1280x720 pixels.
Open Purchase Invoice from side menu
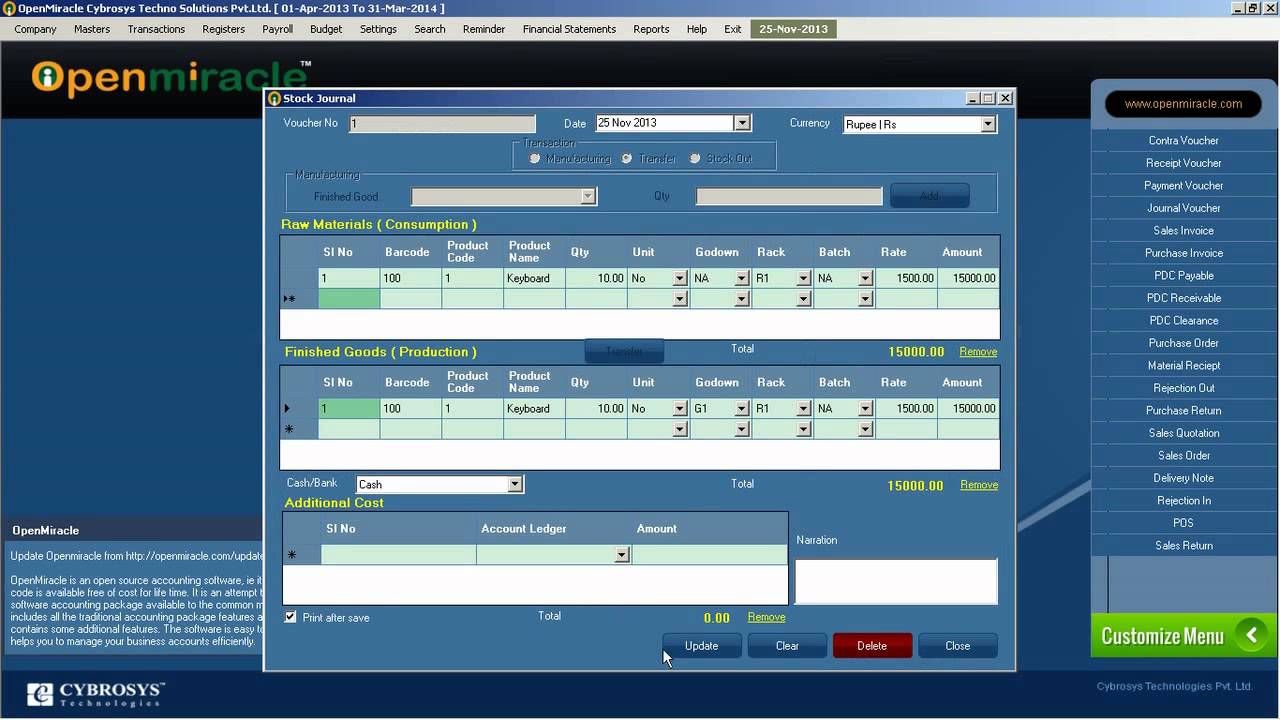point(1183,253)
